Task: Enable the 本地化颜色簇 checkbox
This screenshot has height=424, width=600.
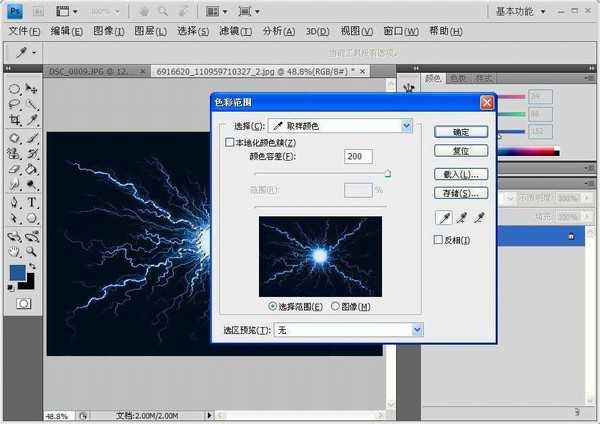Action: (x=230, y=144)
